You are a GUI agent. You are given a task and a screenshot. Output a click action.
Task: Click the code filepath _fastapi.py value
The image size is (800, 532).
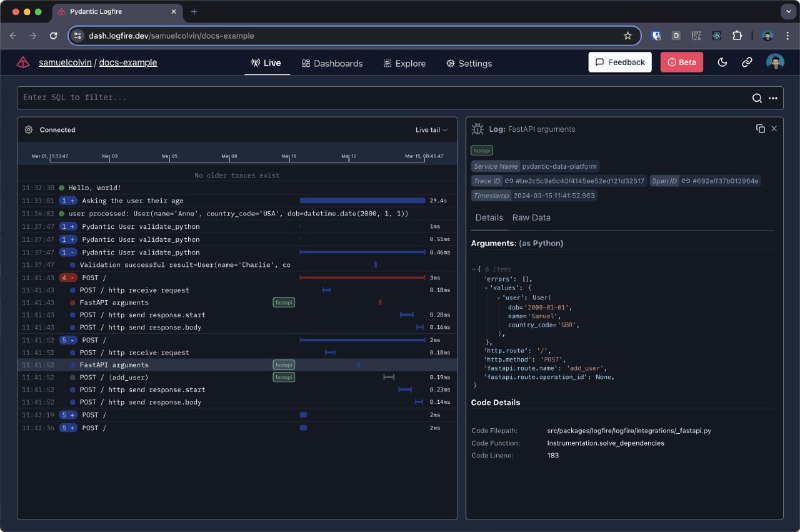point(629,431)
